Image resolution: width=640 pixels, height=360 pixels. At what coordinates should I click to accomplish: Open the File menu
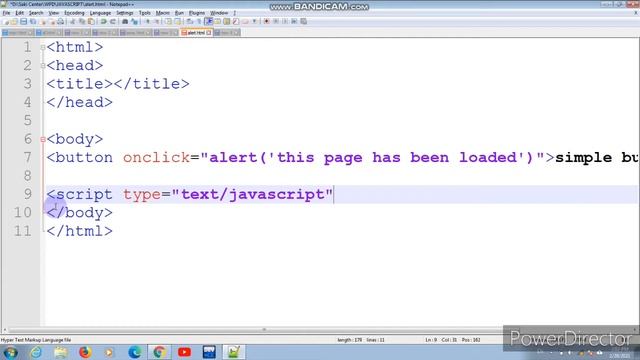coord(6,13)
